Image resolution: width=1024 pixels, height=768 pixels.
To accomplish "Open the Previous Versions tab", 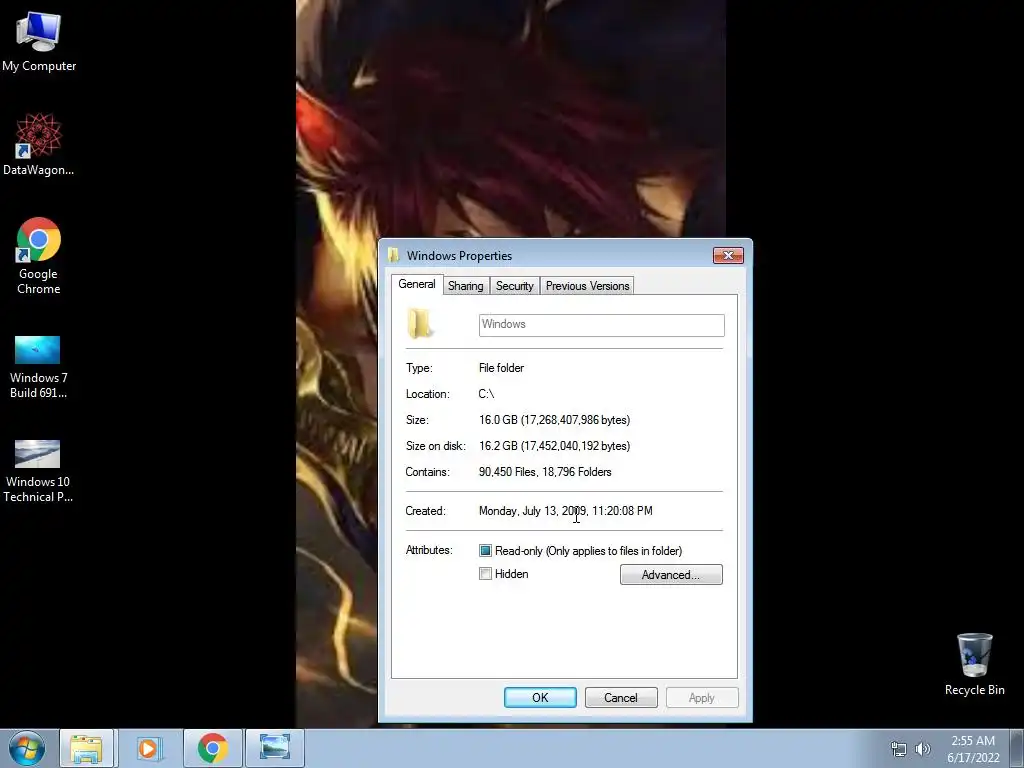I will 587,286.
